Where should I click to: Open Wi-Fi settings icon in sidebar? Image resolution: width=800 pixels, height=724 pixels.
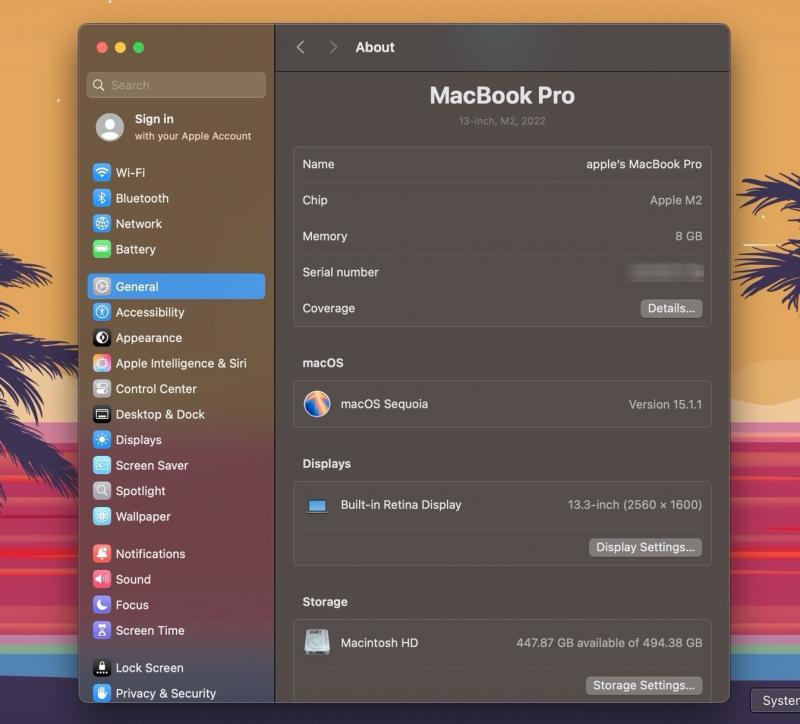pyautogui.click(x=102, y=172)
